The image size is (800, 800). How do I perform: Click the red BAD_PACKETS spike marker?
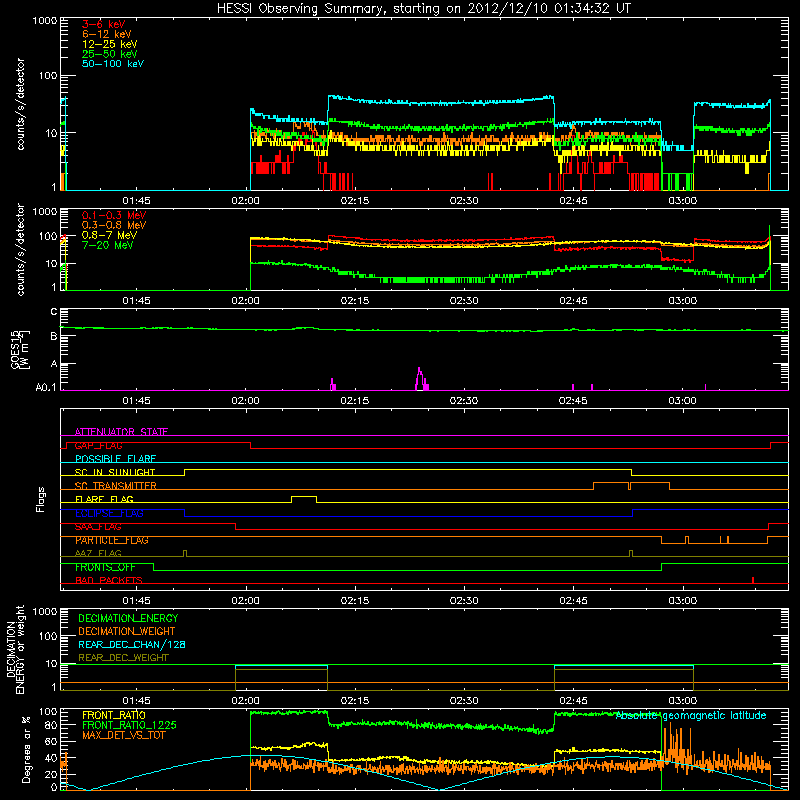tap(753, 580)
